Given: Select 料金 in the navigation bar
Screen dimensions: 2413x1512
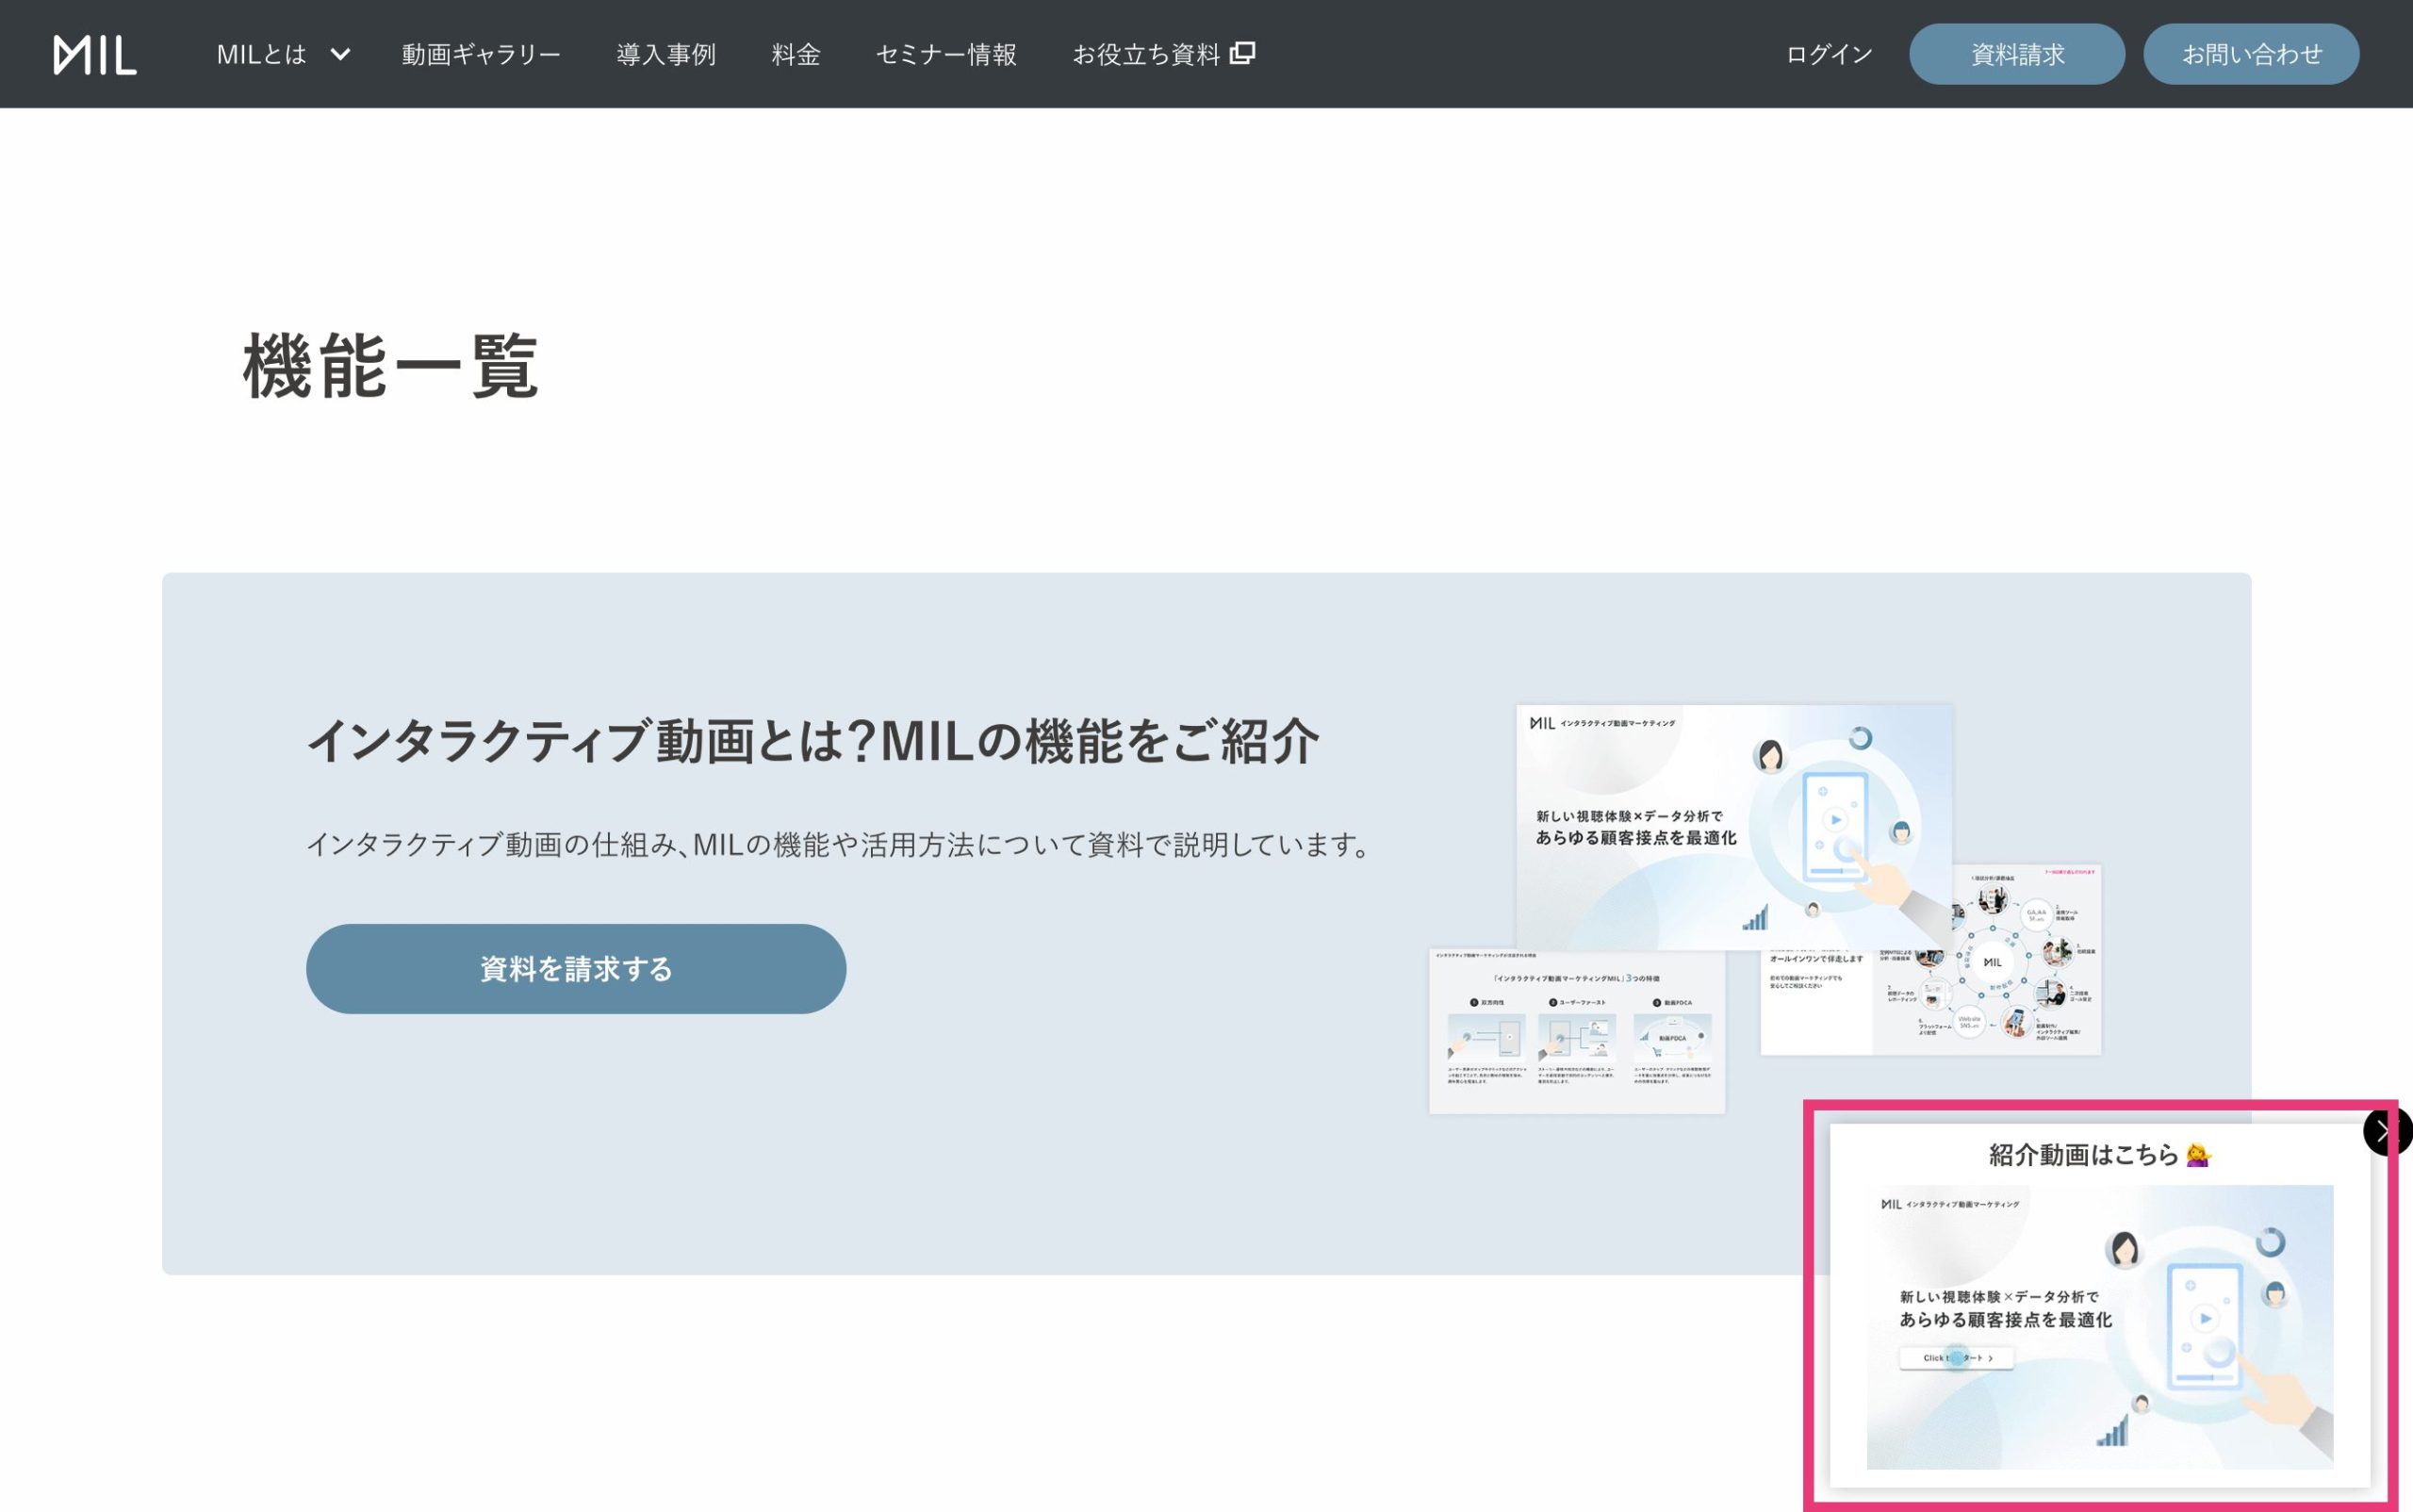Looking at the screenshot, I should coord(796,54).
